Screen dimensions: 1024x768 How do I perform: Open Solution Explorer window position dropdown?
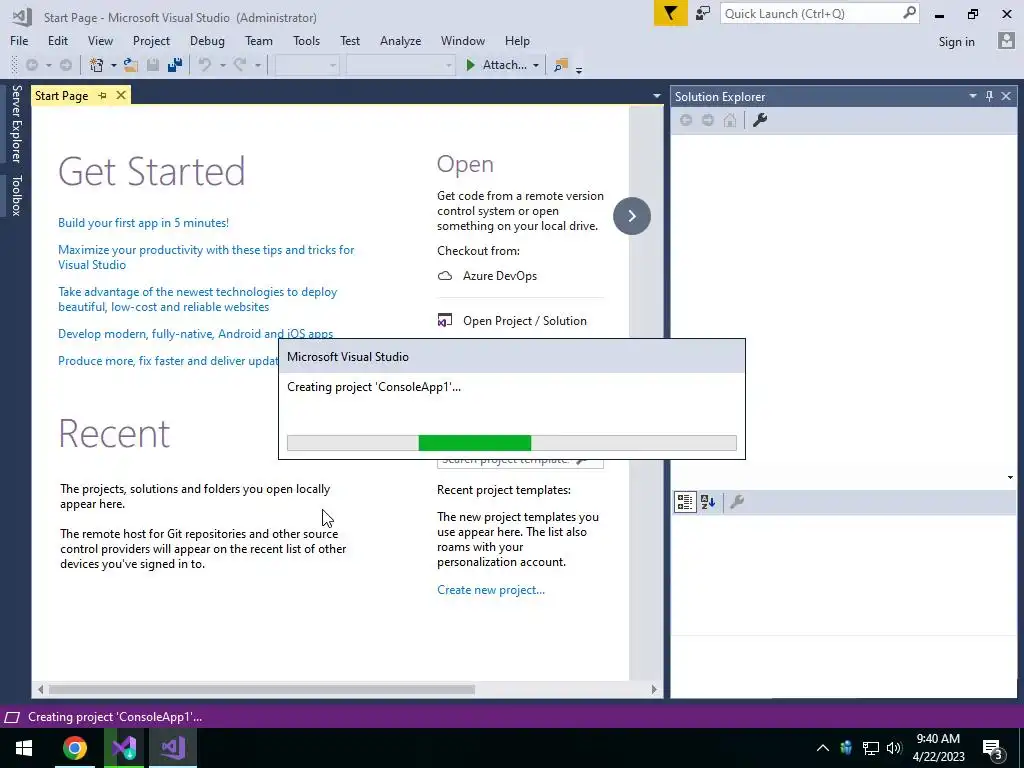click(x=972, y=96)
